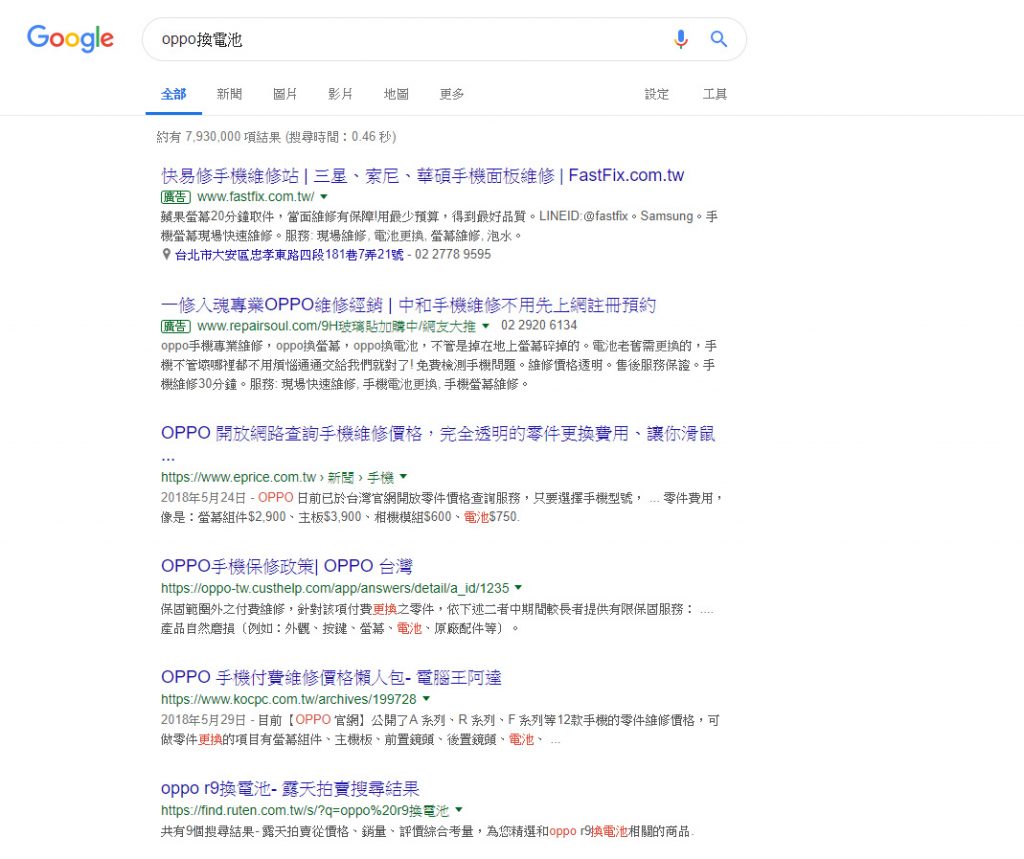
Task: Click the Google logo
Action: pos(70,39)
